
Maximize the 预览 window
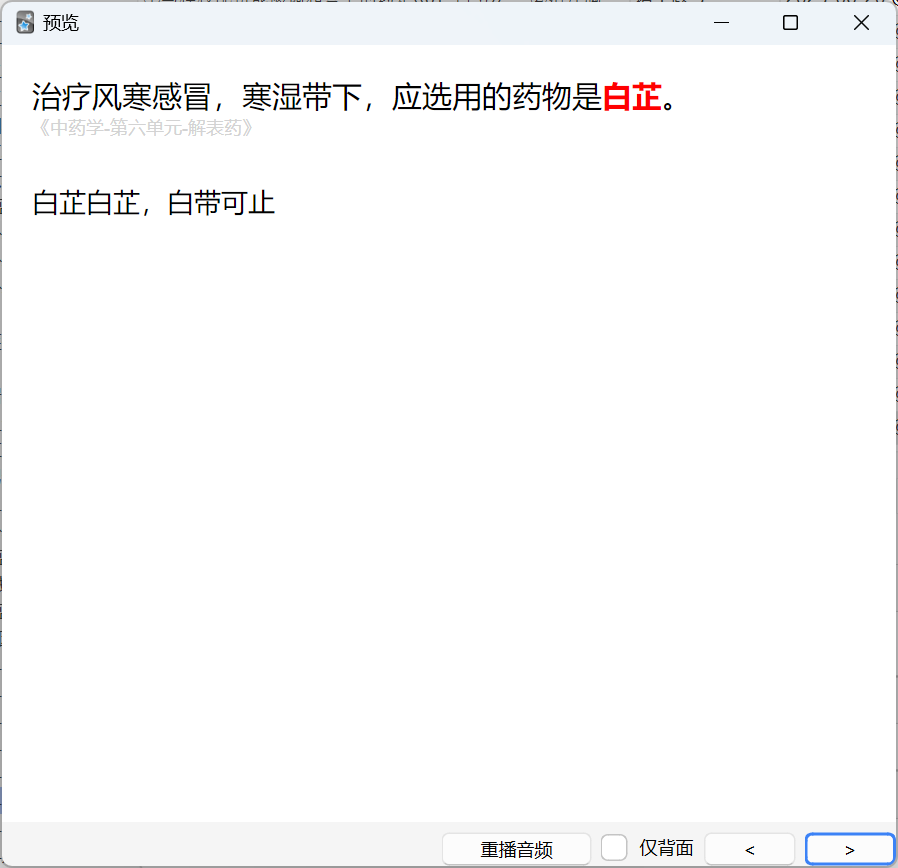(790, 23)
